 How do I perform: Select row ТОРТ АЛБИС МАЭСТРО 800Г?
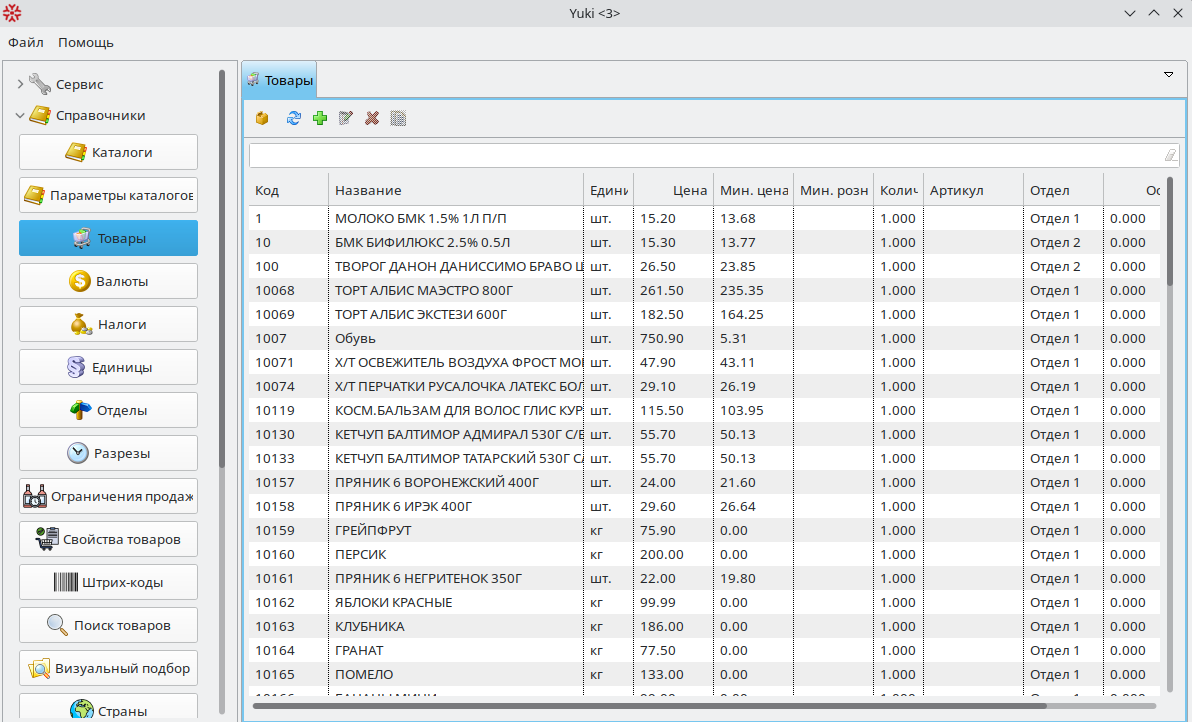point(458,290)
